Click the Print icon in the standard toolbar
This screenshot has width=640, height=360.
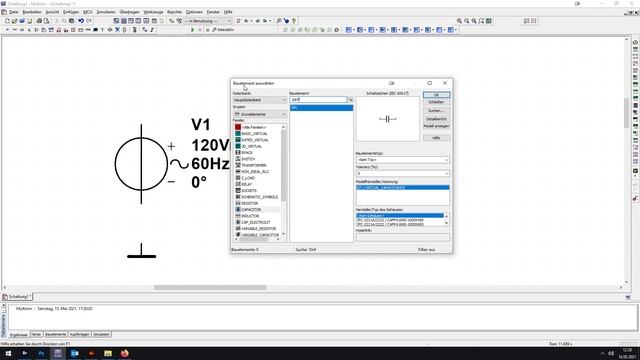39,21
